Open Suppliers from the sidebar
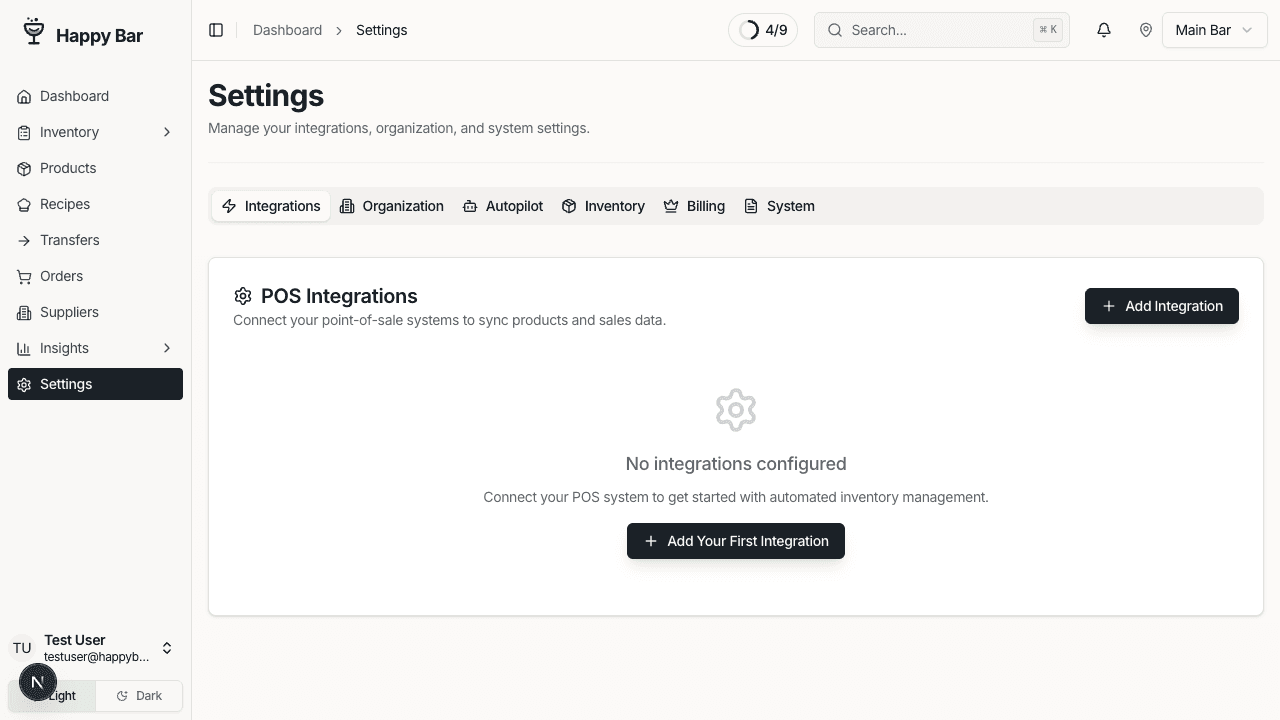The width and height of the screenshot is (1280, 720). point(68,312)
